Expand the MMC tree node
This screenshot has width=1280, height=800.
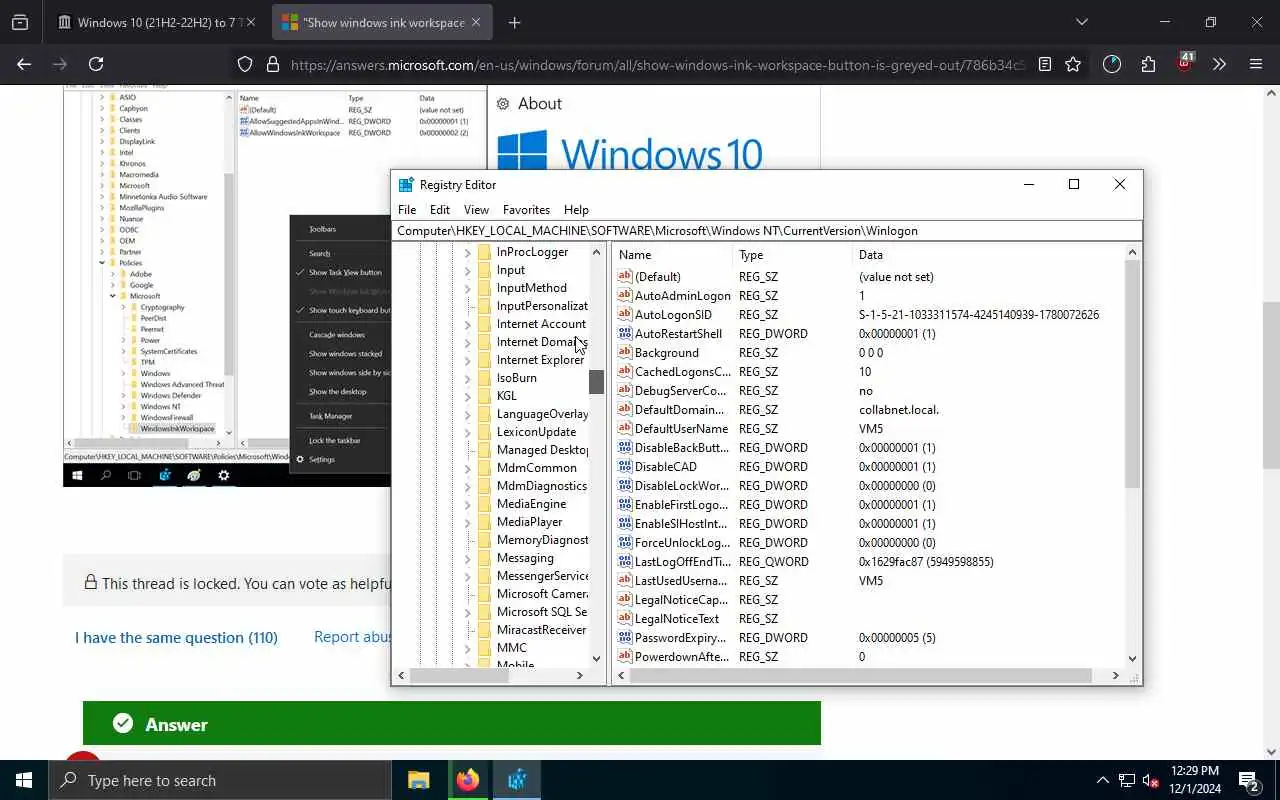pyautogui.click(x=467, y=649)
